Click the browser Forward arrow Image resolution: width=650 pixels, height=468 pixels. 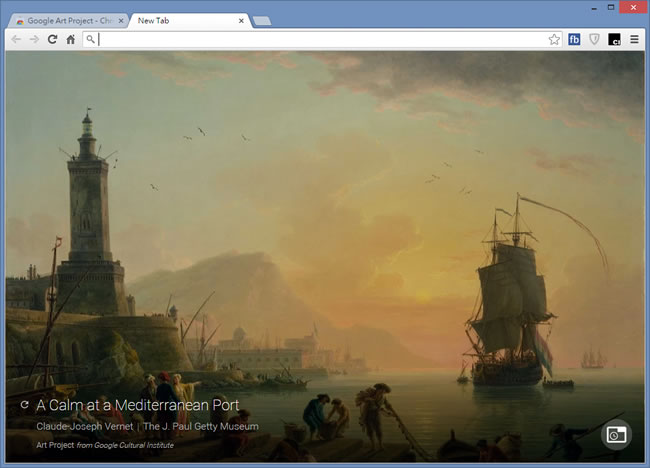[x=34, y=39]
